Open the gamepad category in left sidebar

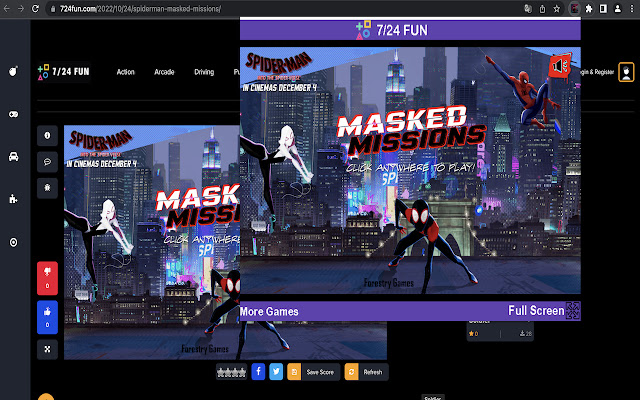click(x=13, y=114)
